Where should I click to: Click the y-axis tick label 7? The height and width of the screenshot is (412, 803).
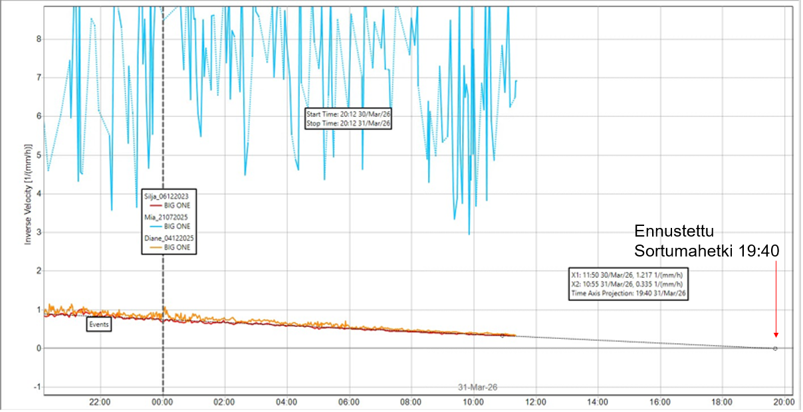coord(38,78)
